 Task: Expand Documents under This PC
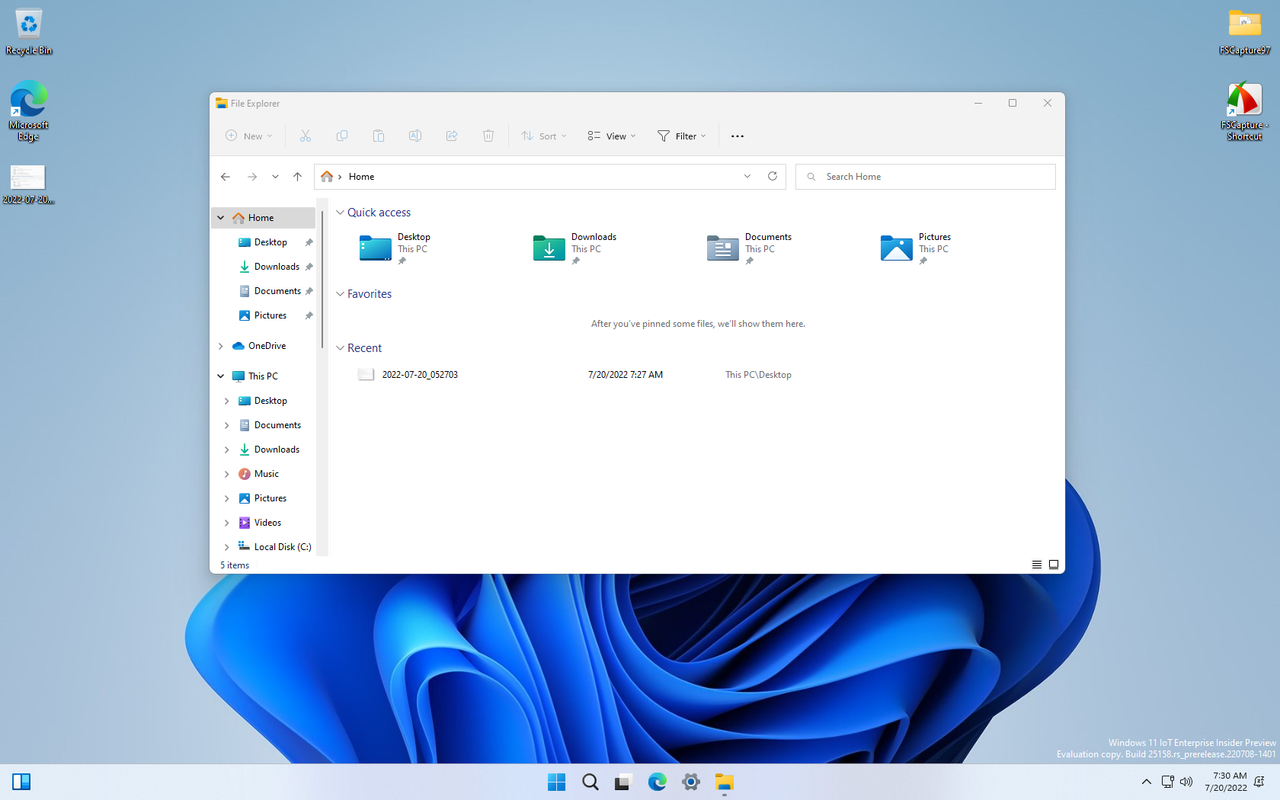227,425
